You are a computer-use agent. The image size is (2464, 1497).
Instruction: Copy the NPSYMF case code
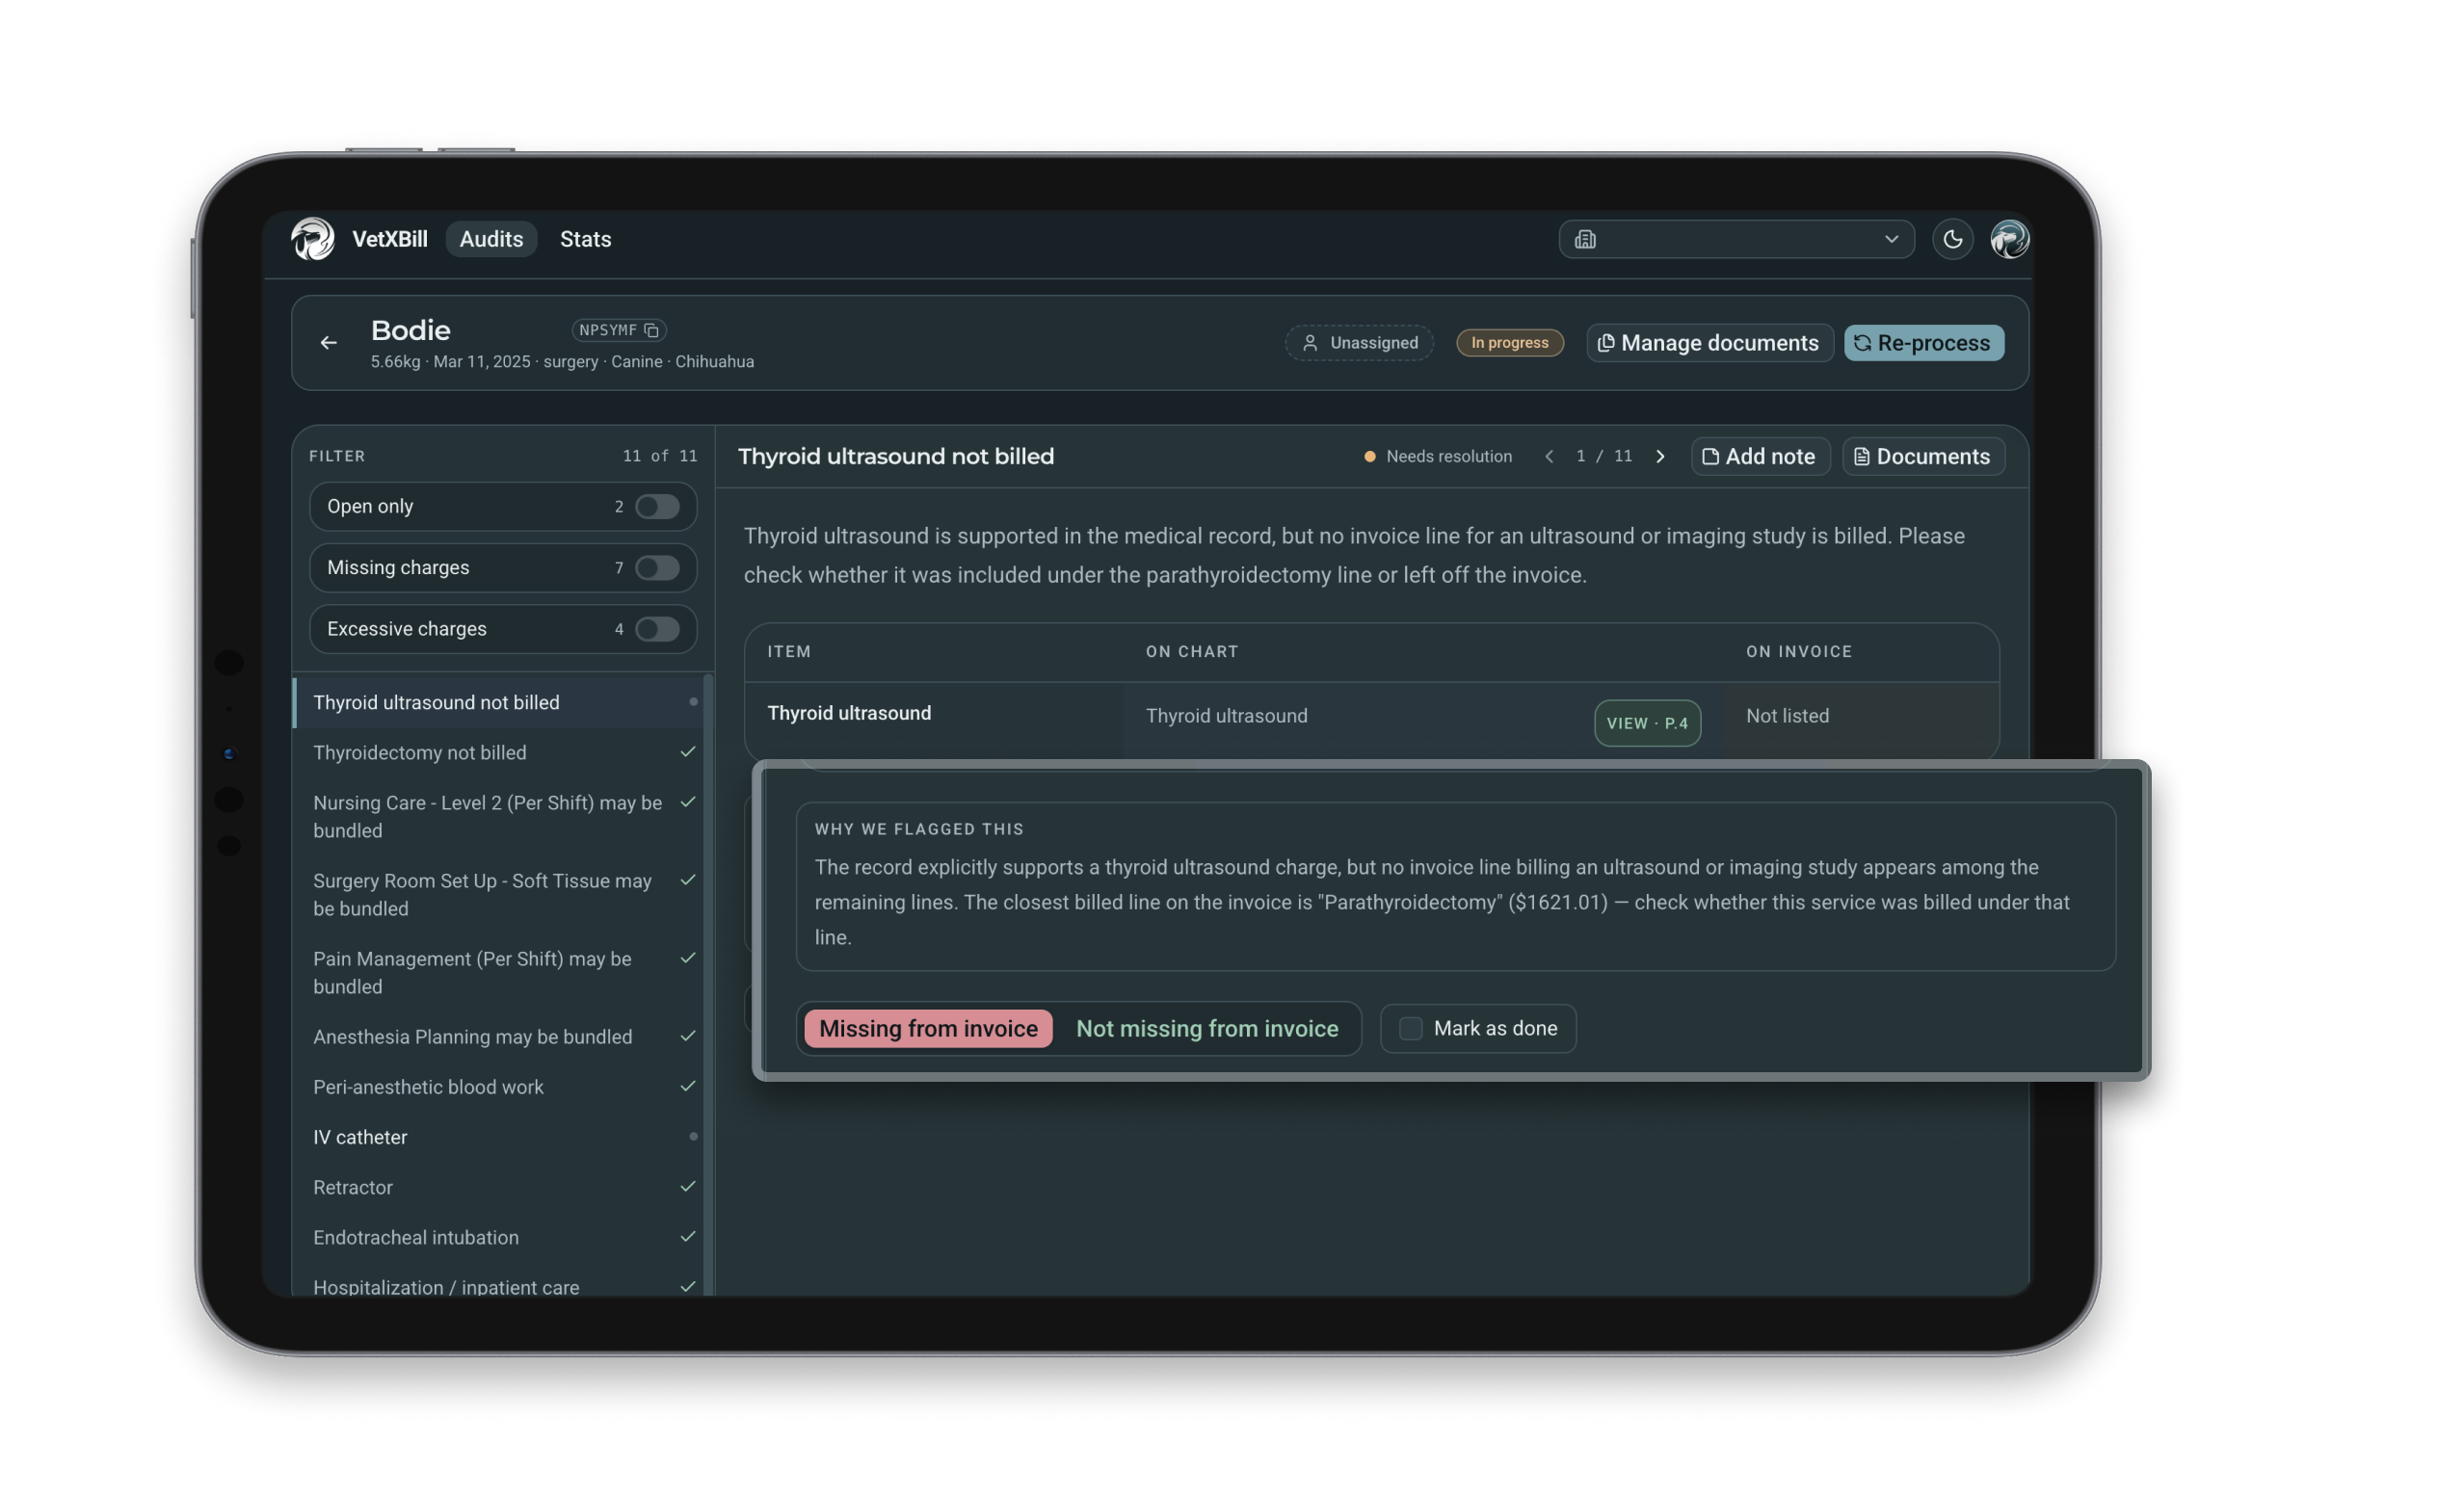(651, 330)
